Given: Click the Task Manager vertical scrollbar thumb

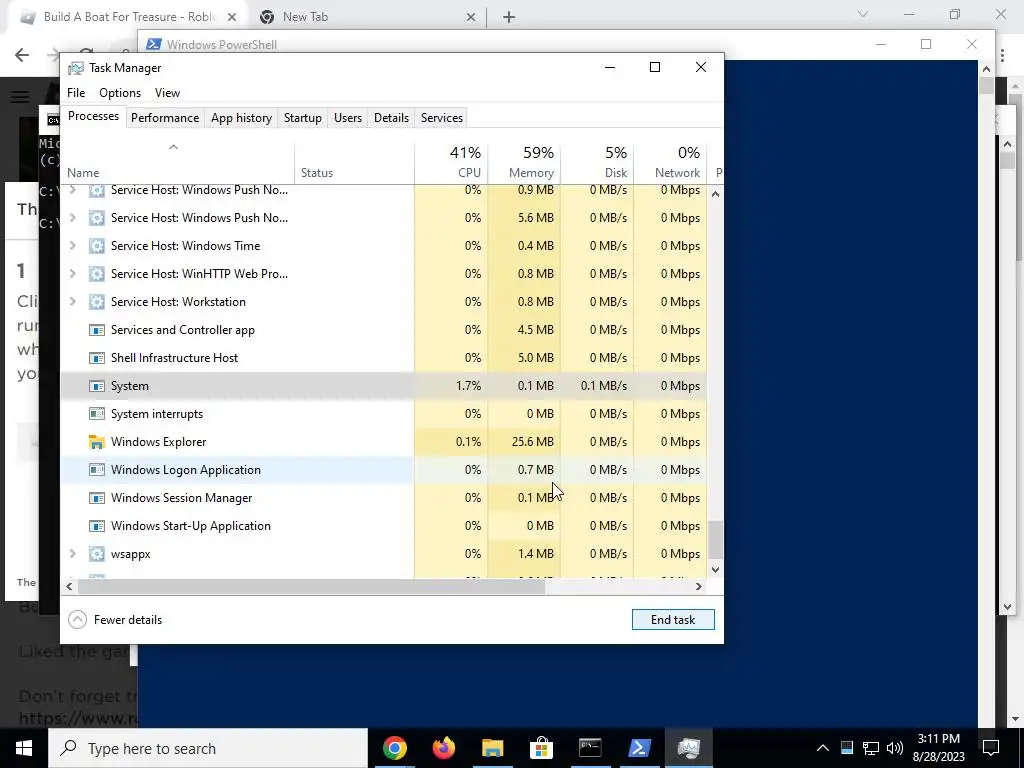Looking at the screenshot, I should pyautogui.click(x=716, y=539).
